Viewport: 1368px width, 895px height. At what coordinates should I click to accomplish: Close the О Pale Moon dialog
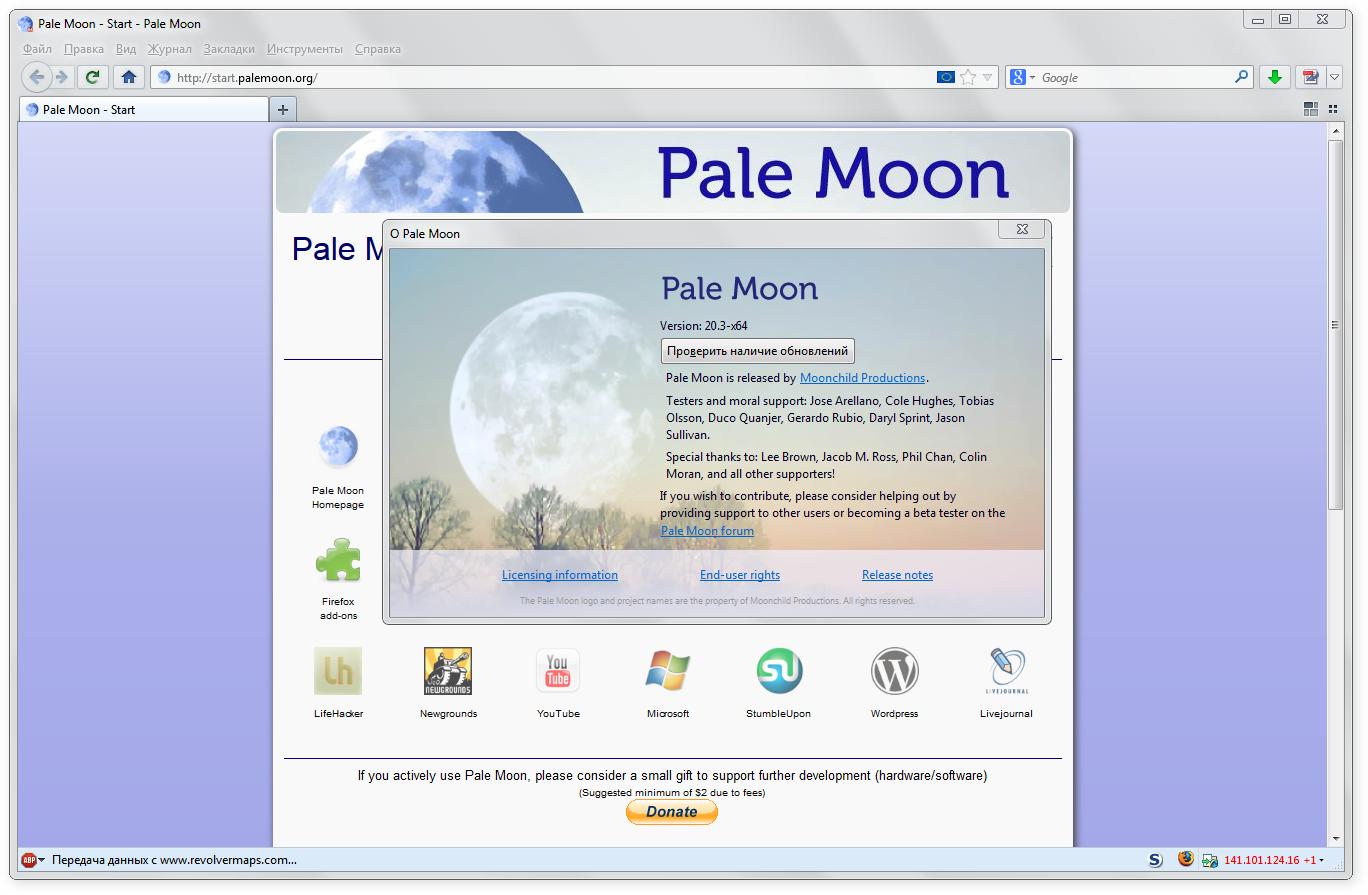click(1022, 229)
